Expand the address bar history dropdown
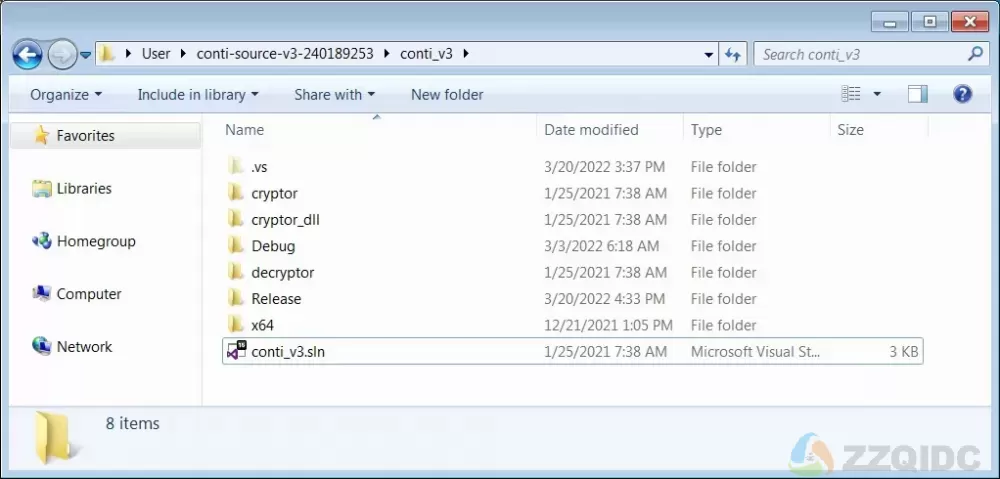 click(x=709, y=55)
